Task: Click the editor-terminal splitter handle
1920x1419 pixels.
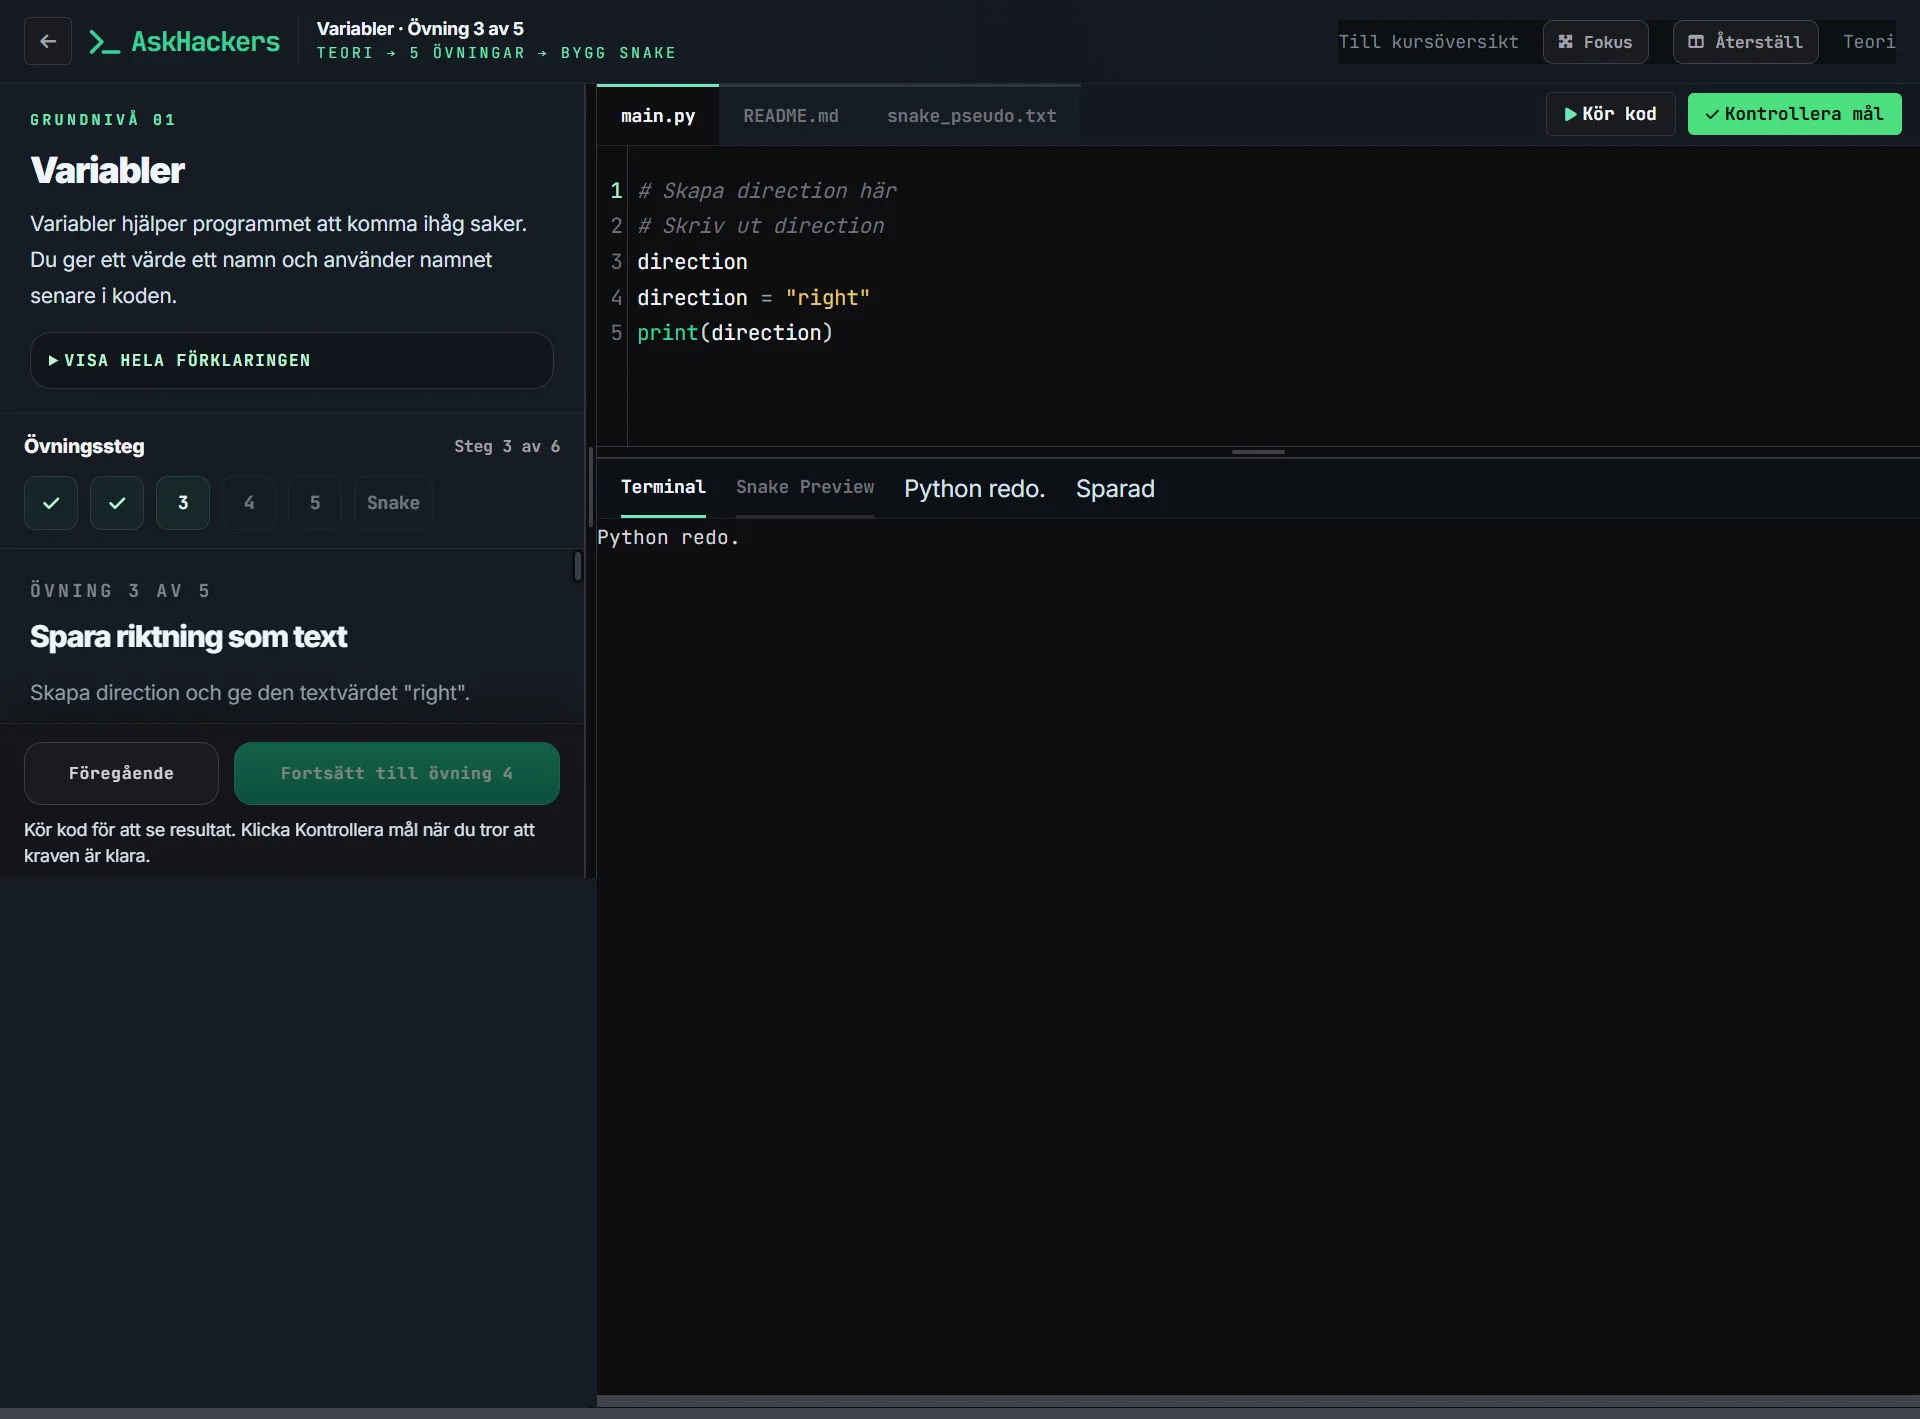Action: (x=1258, y=452)
